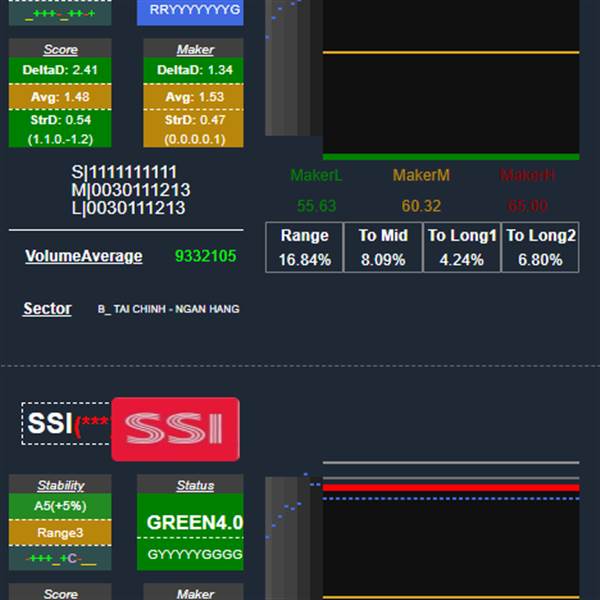Select the Avg: 1.53 cell
Image resolution: width=600 pixels, height=600 pixels.
[194, 97]
